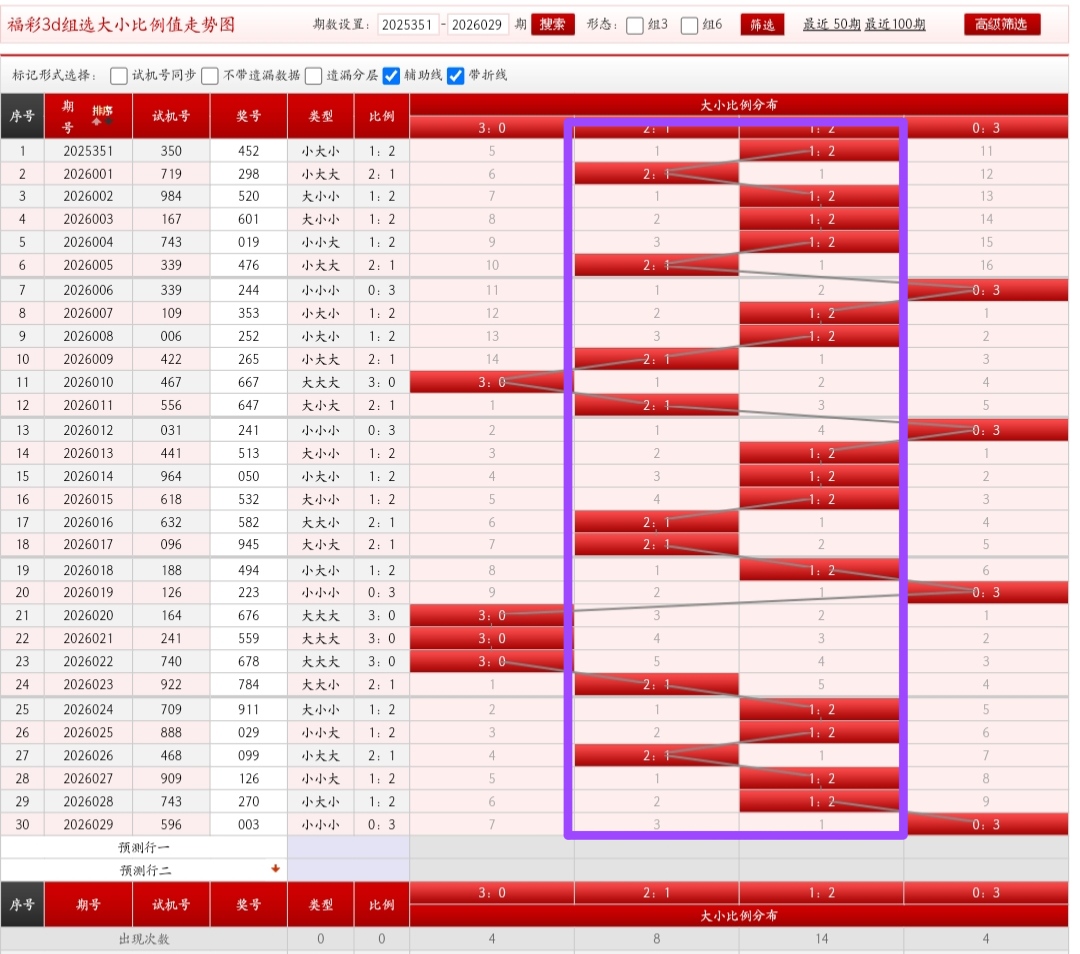Click the end period field 2026029
Viewport: 1080px width, 954px height.
coord(477,25)
